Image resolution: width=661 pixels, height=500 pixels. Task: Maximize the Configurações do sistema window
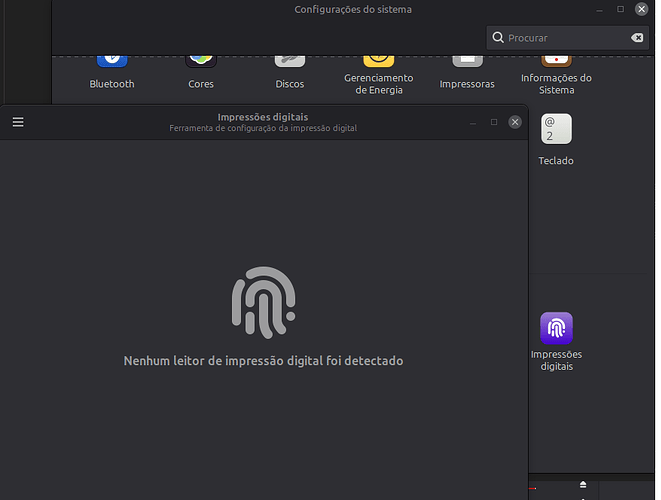[620, 9]
